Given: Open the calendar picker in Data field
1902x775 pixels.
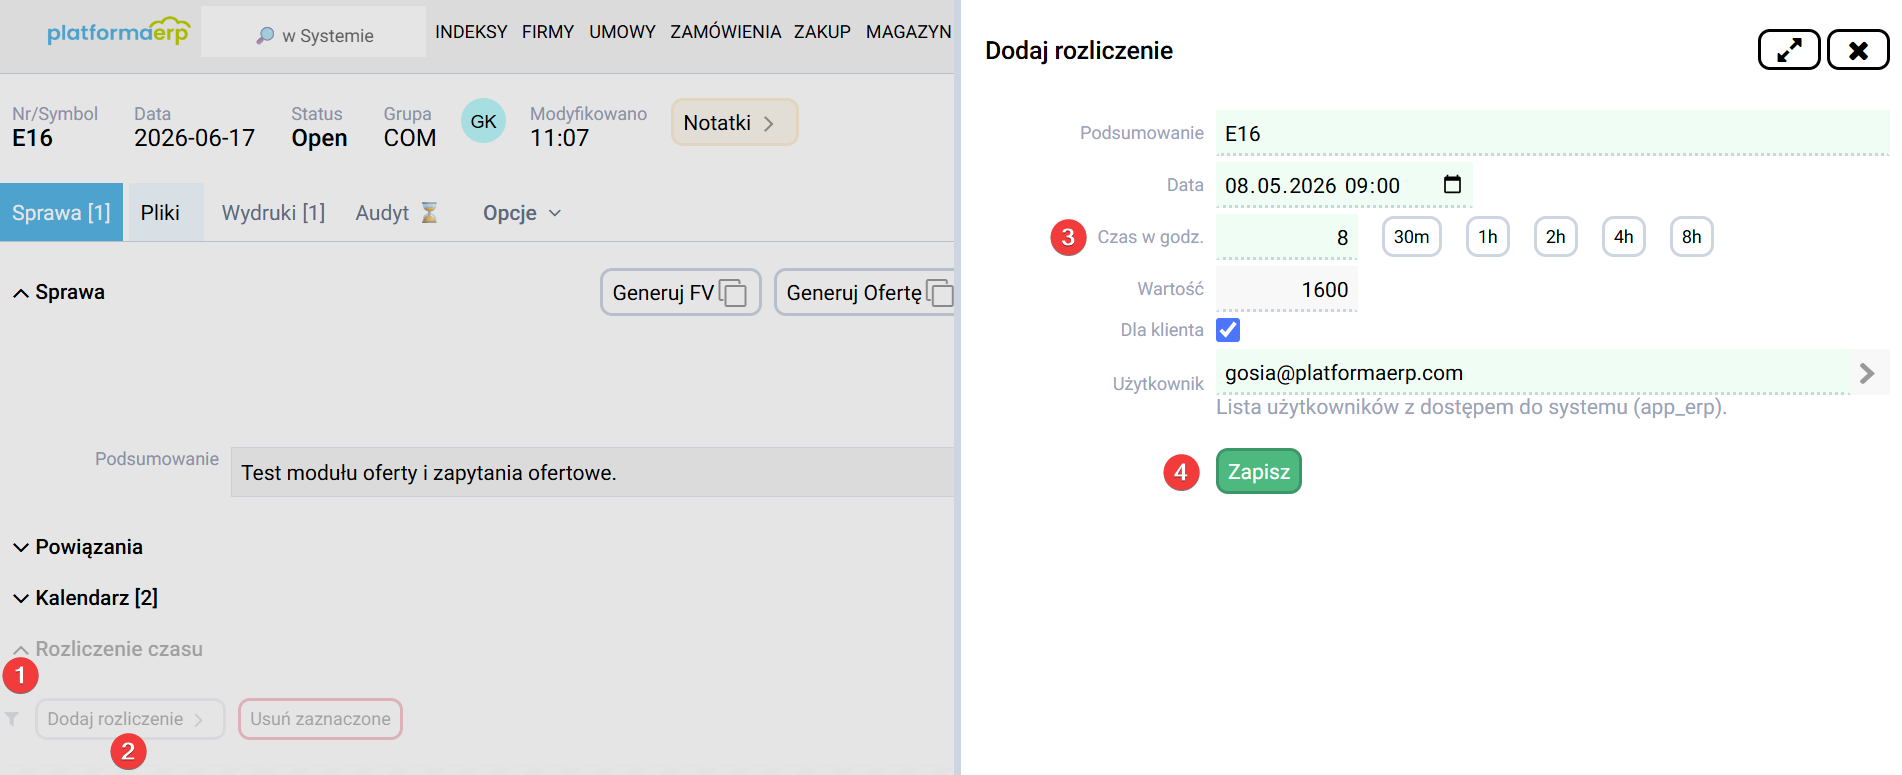Looking at the screenshot, I should pyautogui.click(x=1452, y=185).
